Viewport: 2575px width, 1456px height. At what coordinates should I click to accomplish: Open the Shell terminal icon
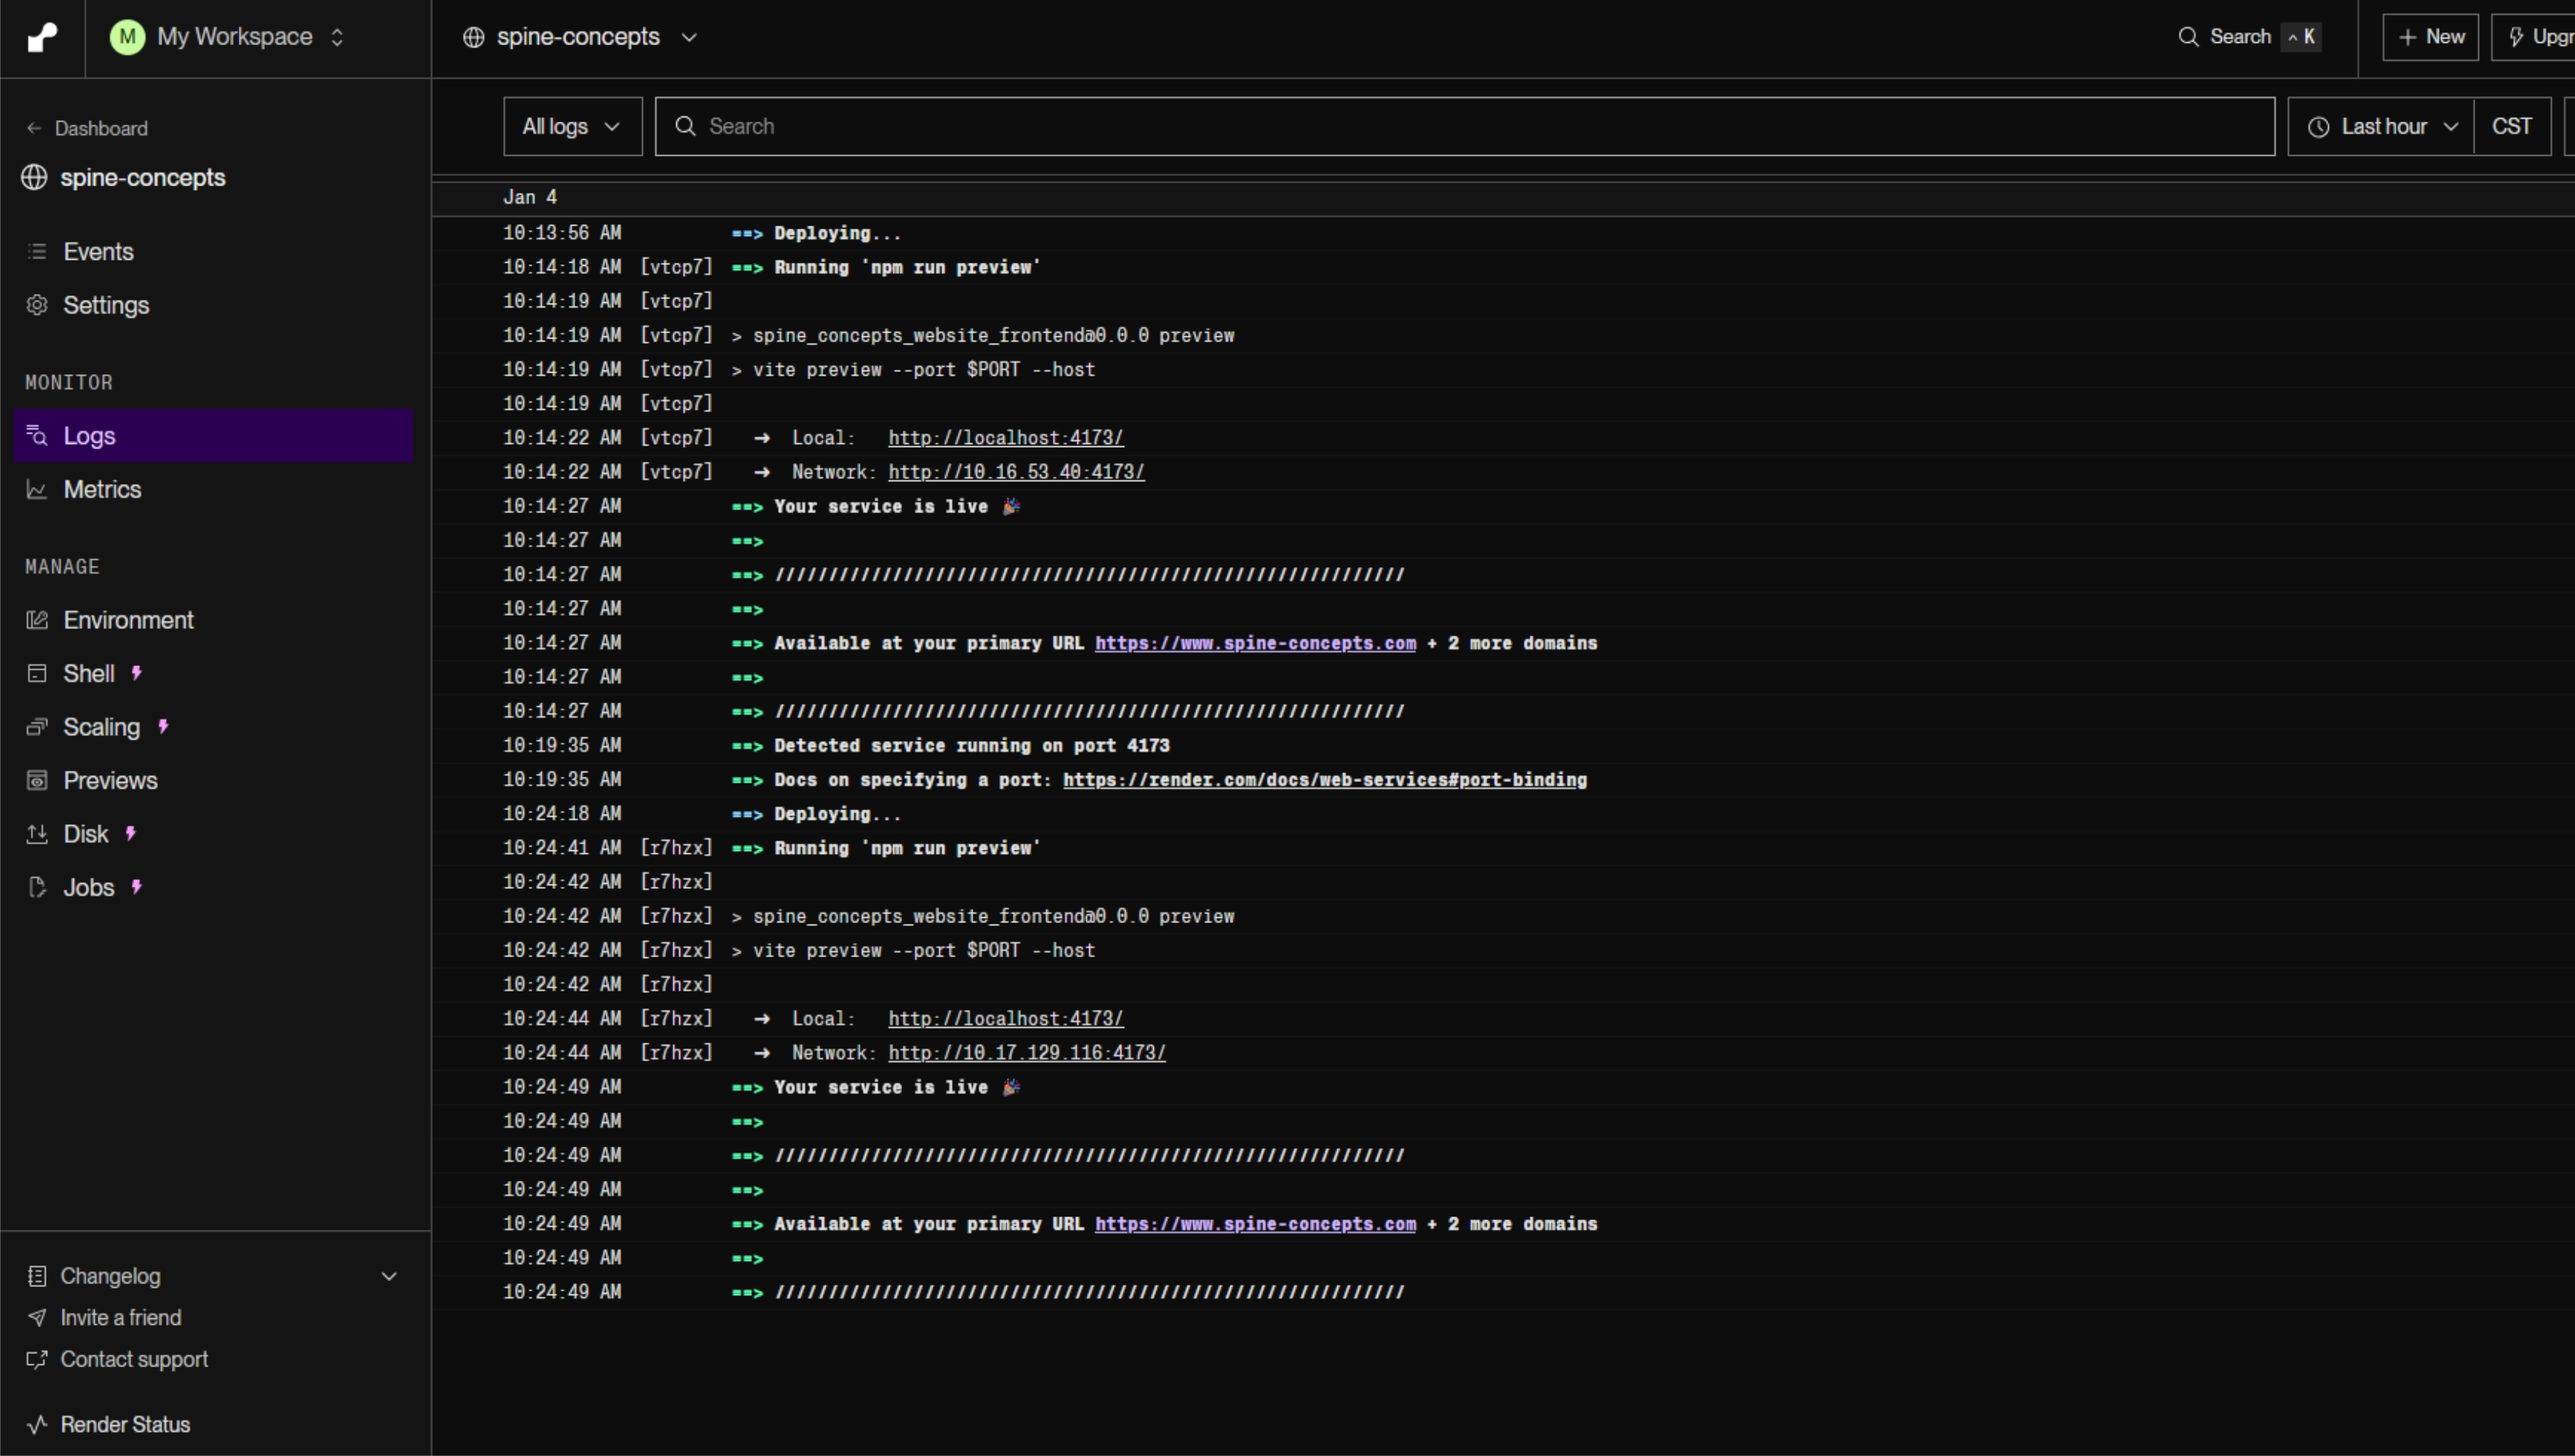click(x=36, y=673)
